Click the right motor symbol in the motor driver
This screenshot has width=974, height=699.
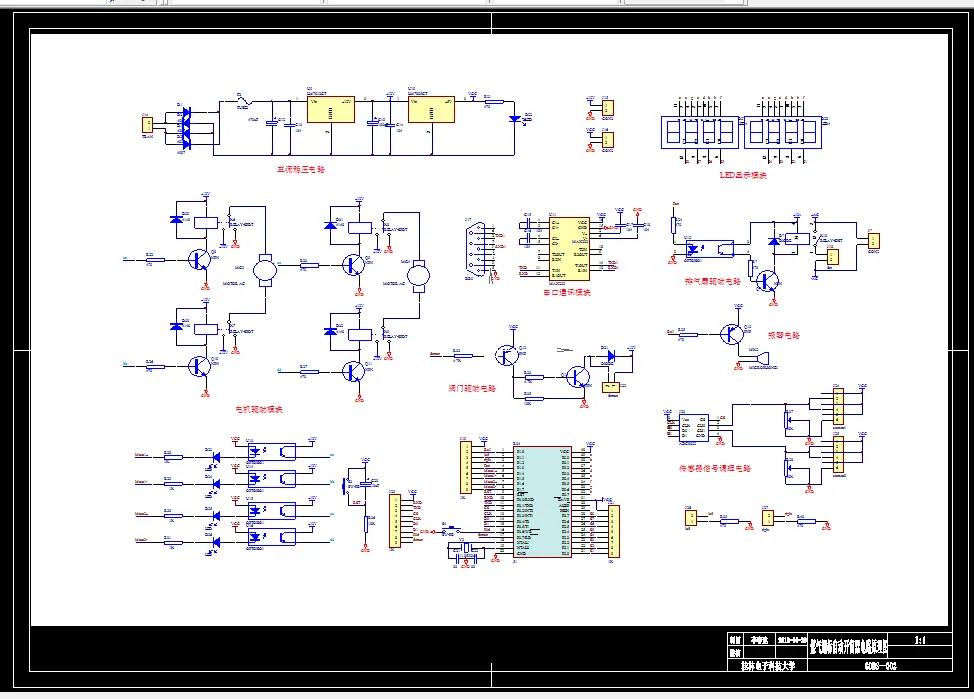click(418, 276)
